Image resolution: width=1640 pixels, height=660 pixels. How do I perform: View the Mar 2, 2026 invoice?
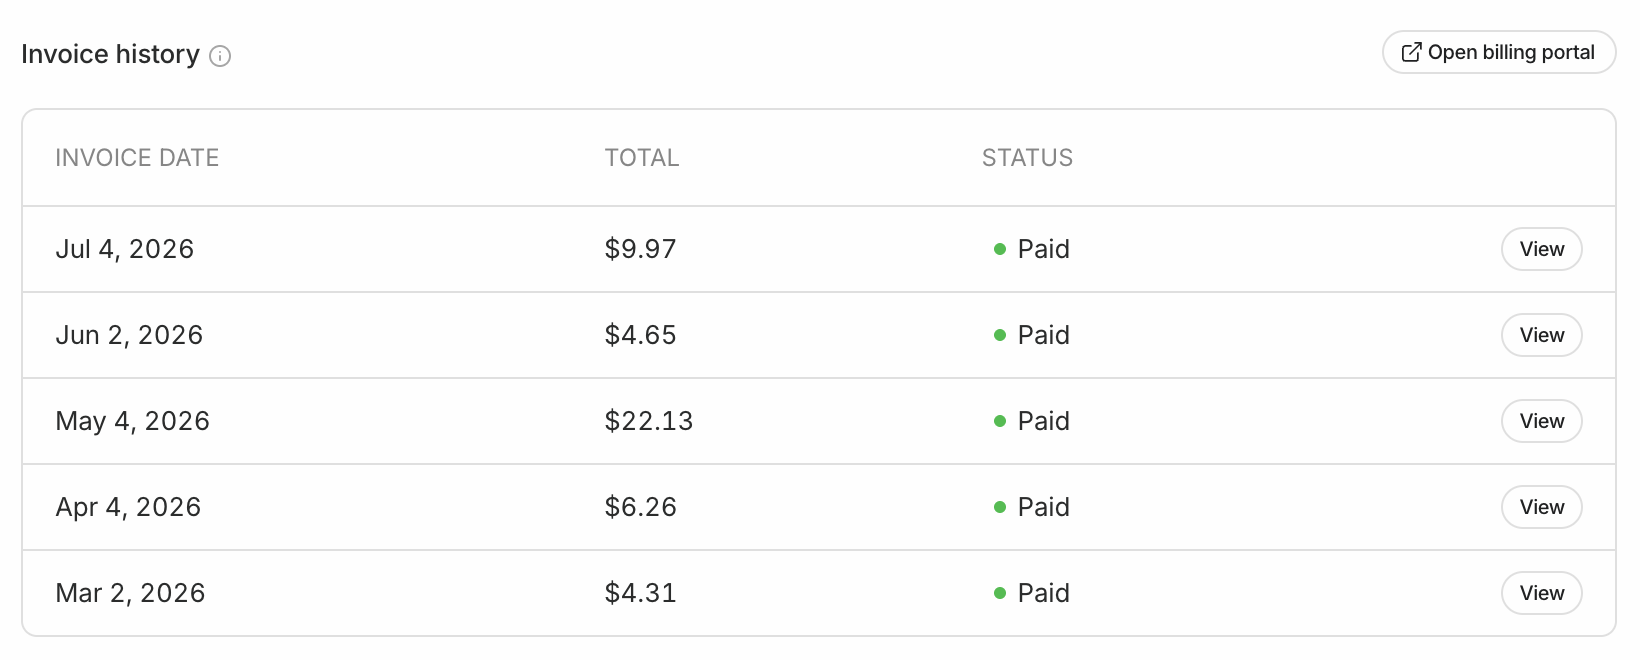click(x=1541, y=593)
